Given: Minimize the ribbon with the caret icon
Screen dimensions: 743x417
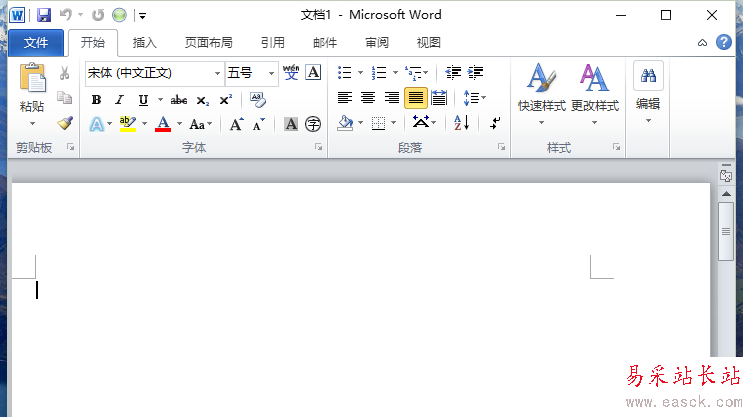Looking at the screenshot, I should tap(702, 43).
